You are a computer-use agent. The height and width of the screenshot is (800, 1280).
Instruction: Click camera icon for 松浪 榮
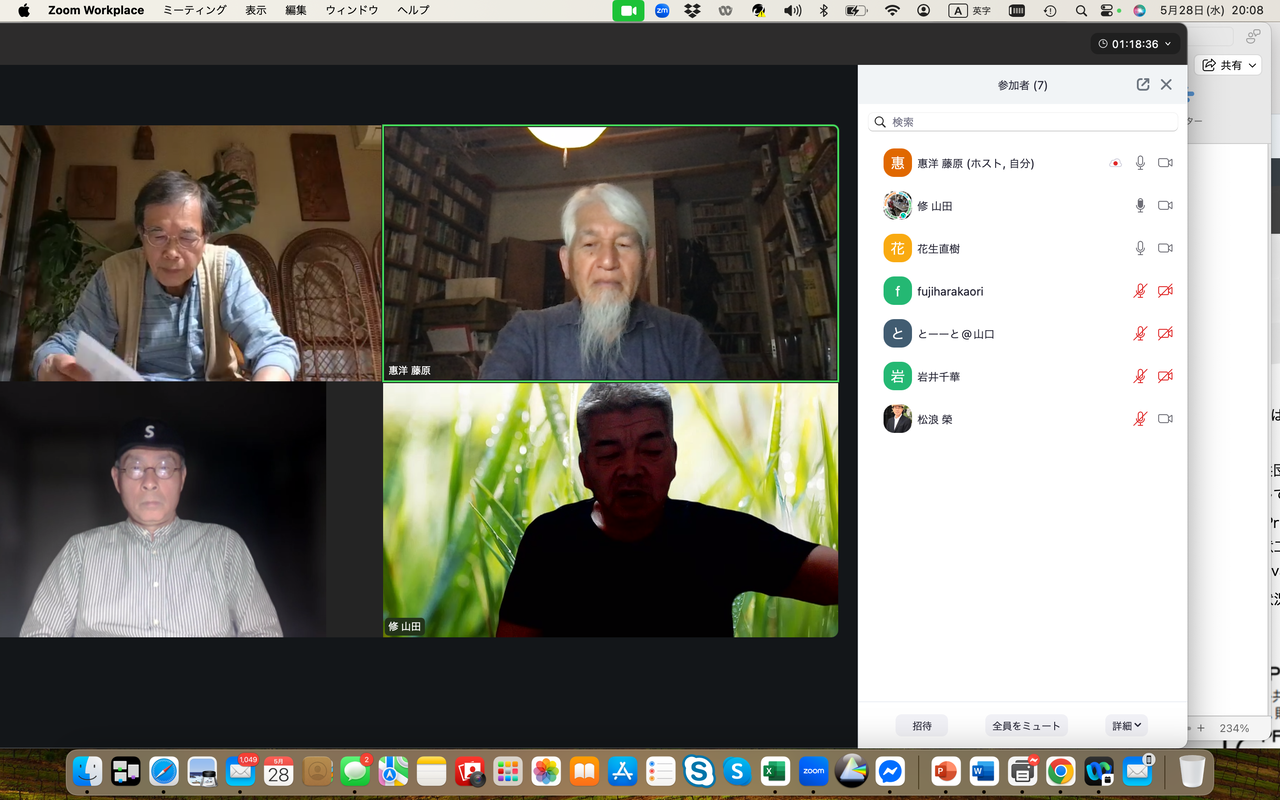click(1165, 419)
